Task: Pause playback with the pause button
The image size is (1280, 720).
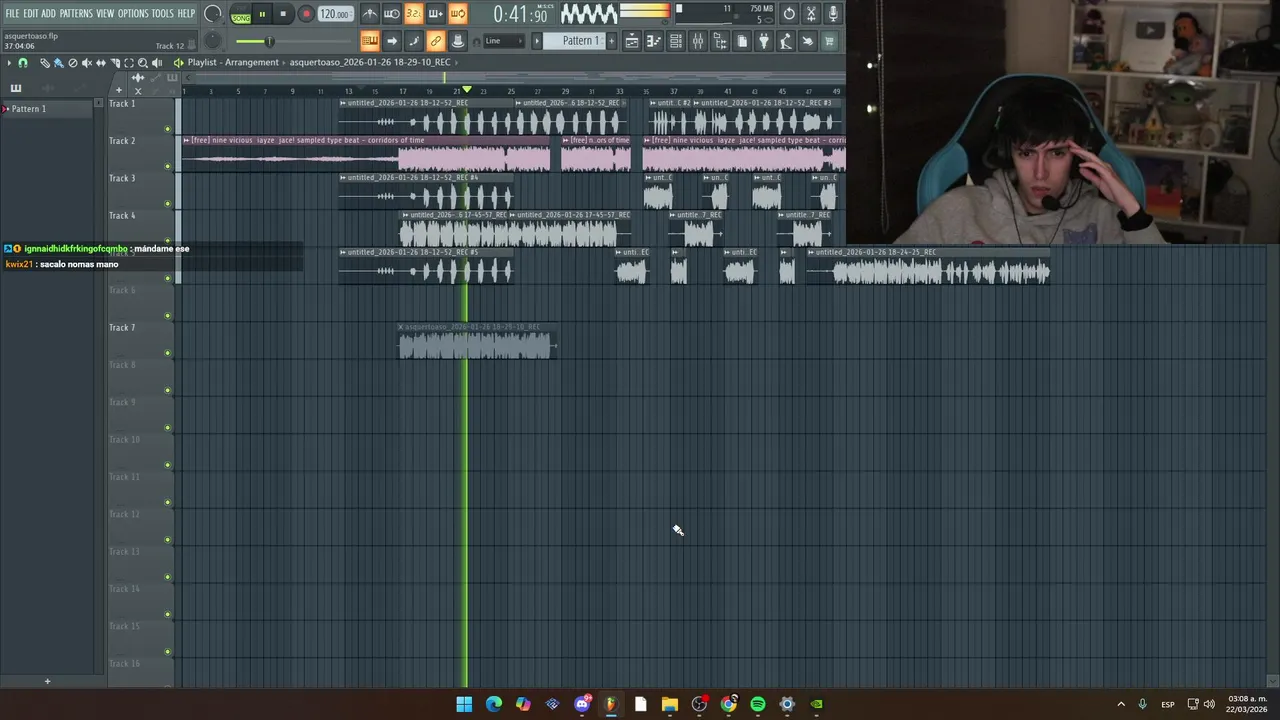Action: 262,14
